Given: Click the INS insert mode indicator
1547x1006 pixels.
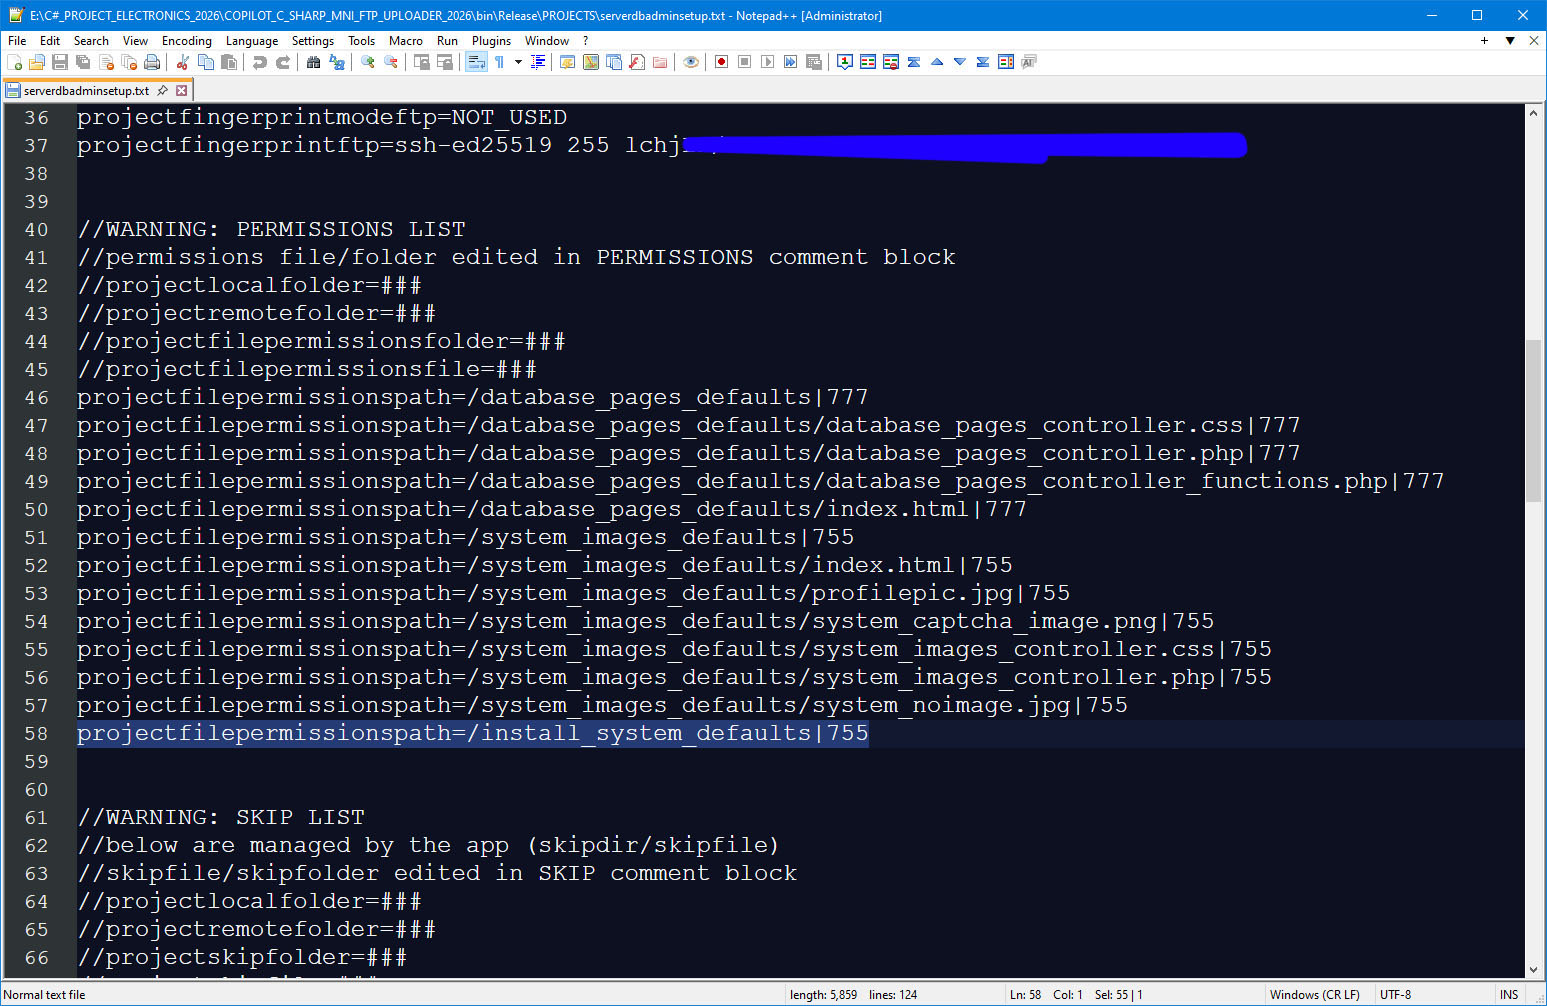Looking at the screenshot, I should tap(1509, 995).
